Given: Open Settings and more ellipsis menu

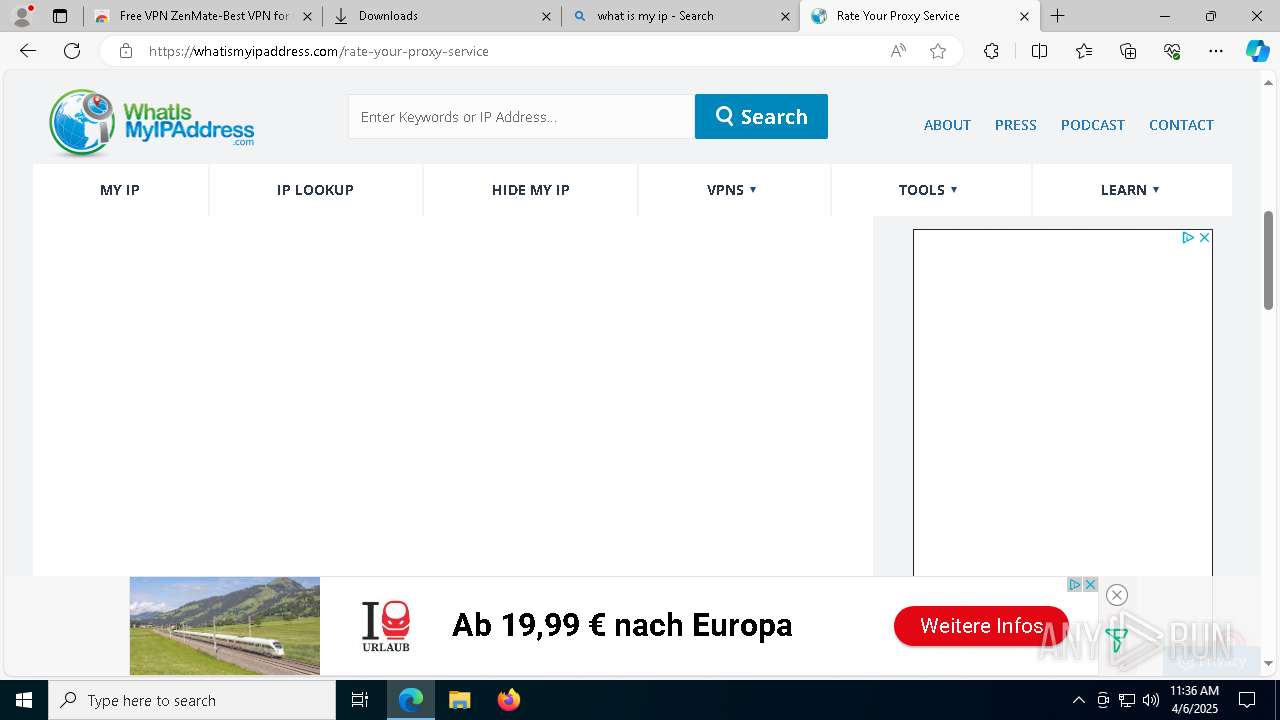Looking at the screenshot, I should [1216, 51].
